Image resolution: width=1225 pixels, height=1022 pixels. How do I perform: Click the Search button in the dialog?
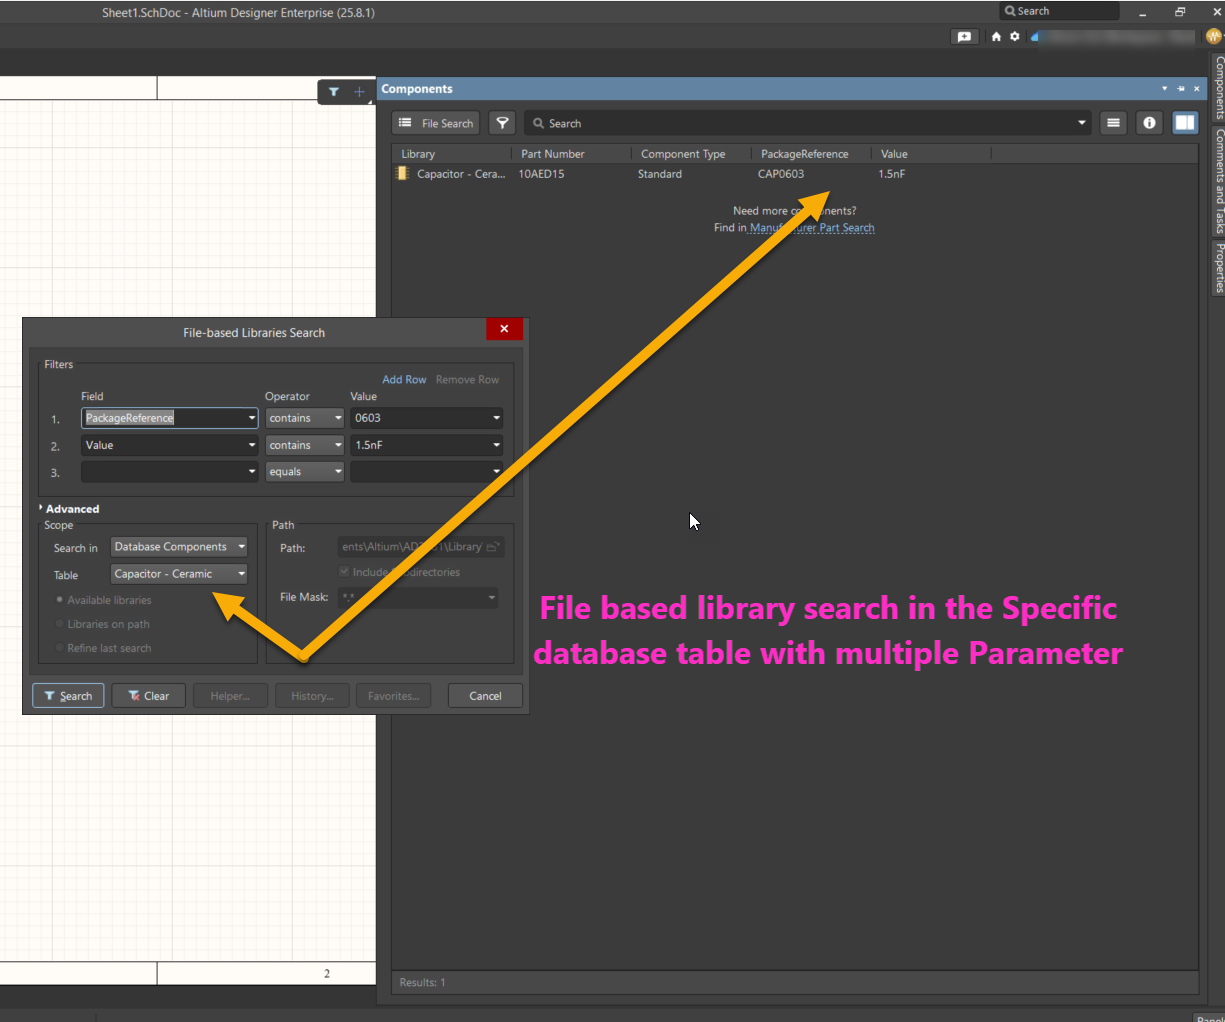[x=68, y=696]
